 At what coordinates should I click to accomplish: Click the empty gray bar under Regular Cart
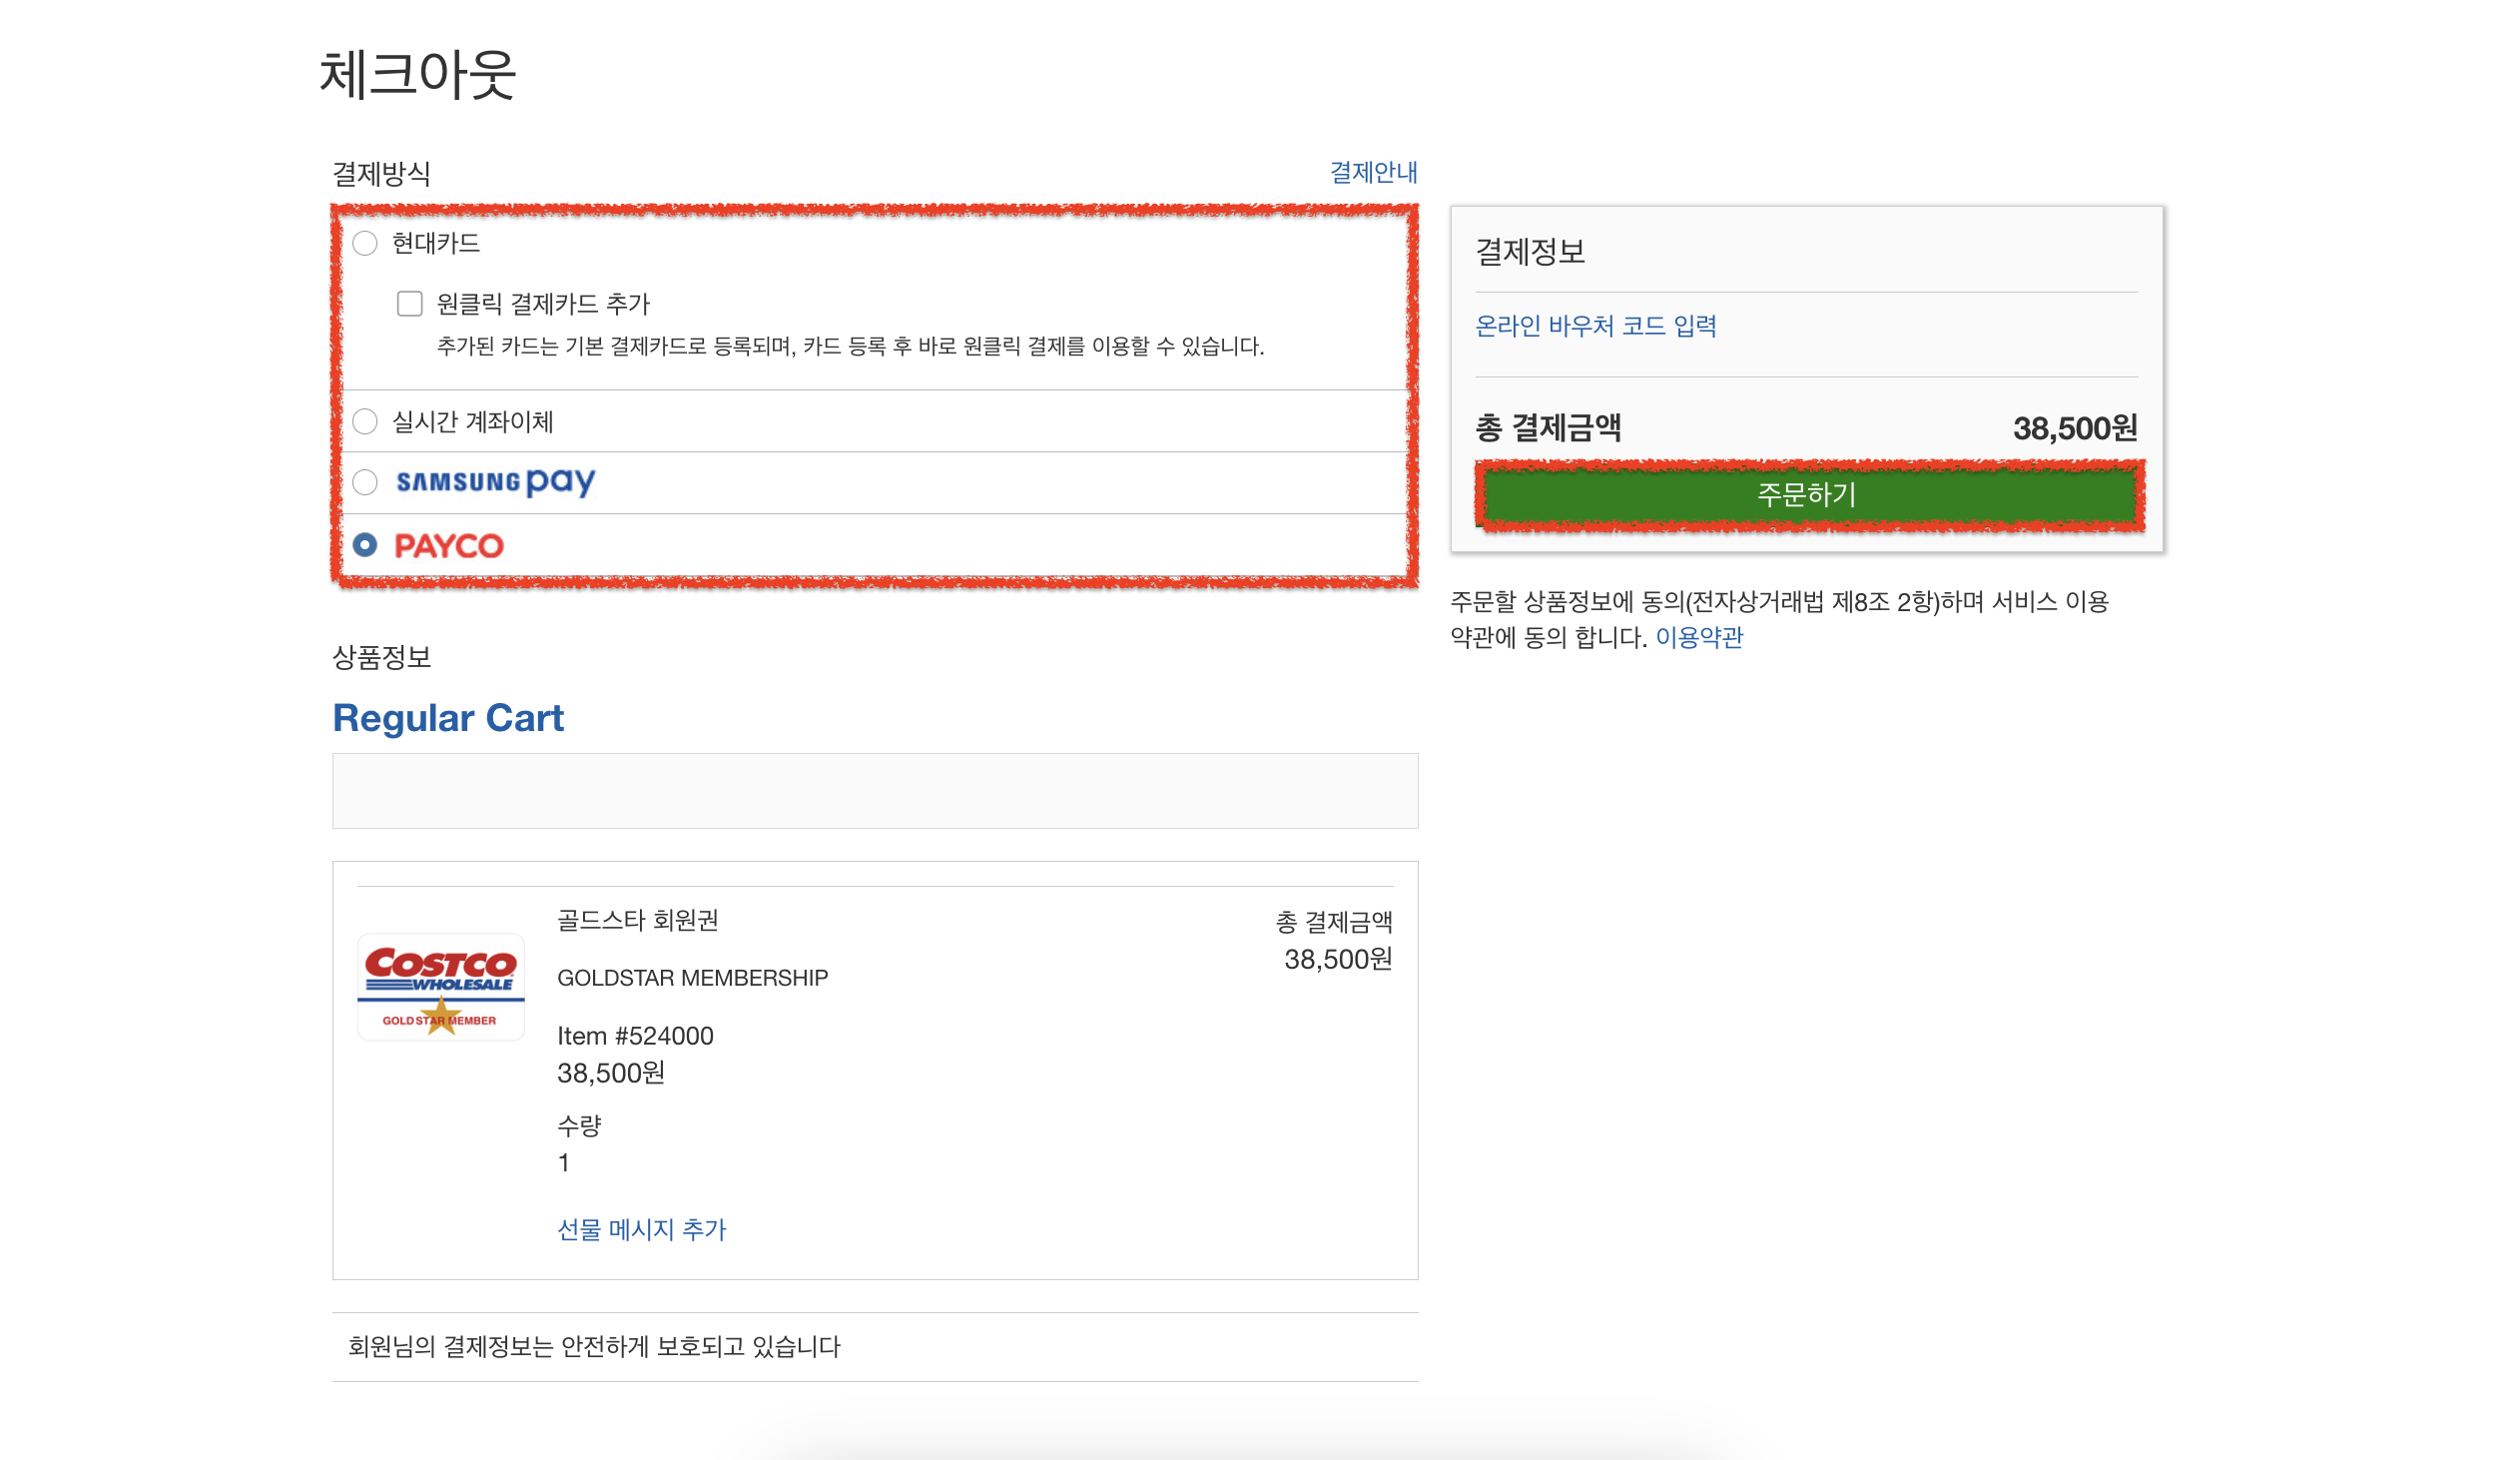coord(875,791)
